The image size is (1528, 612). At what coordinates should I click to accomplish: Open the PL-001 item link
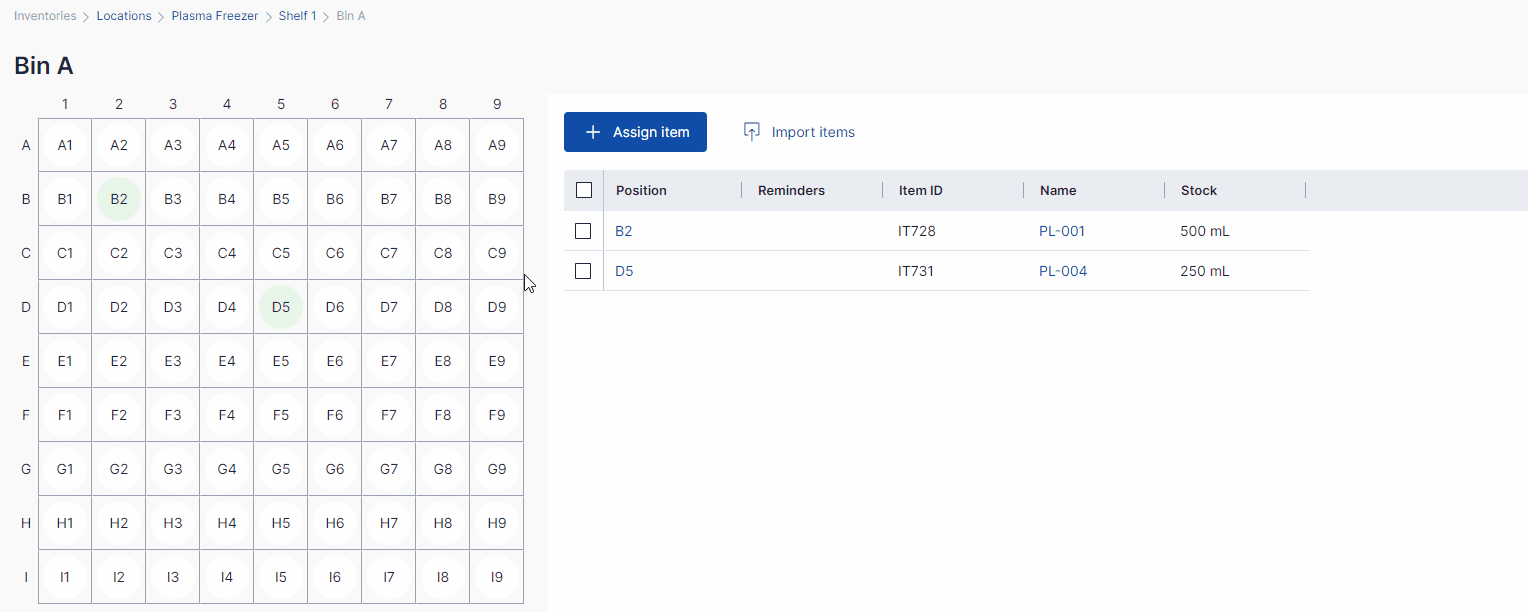tap(1061, 231)
